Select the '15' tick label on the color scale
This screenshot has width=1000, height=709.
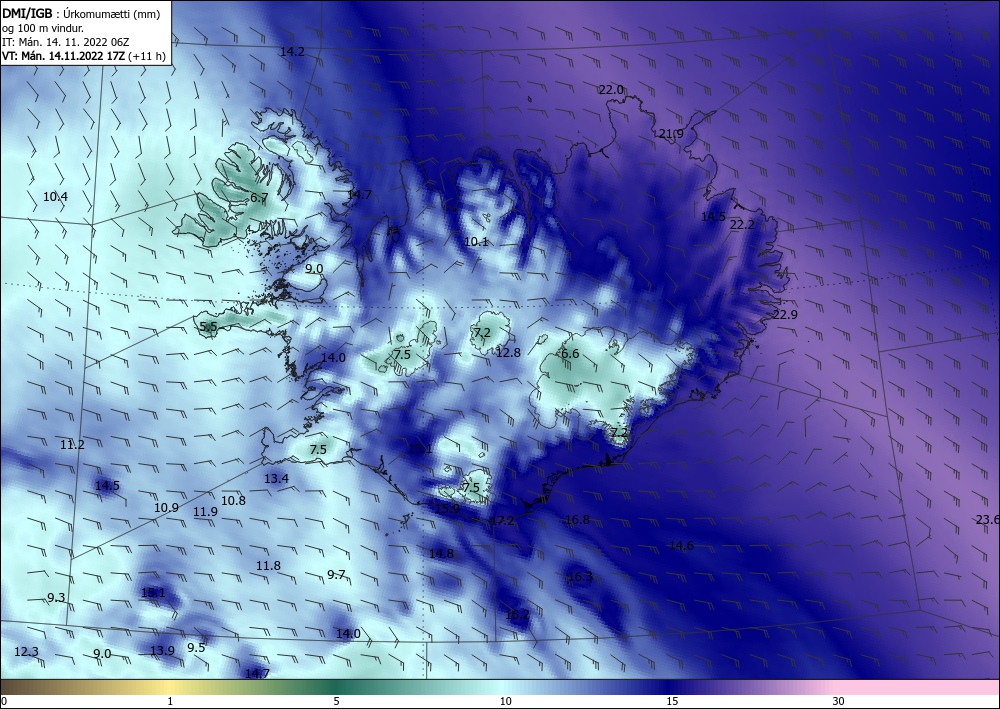(x=672, y=701)
